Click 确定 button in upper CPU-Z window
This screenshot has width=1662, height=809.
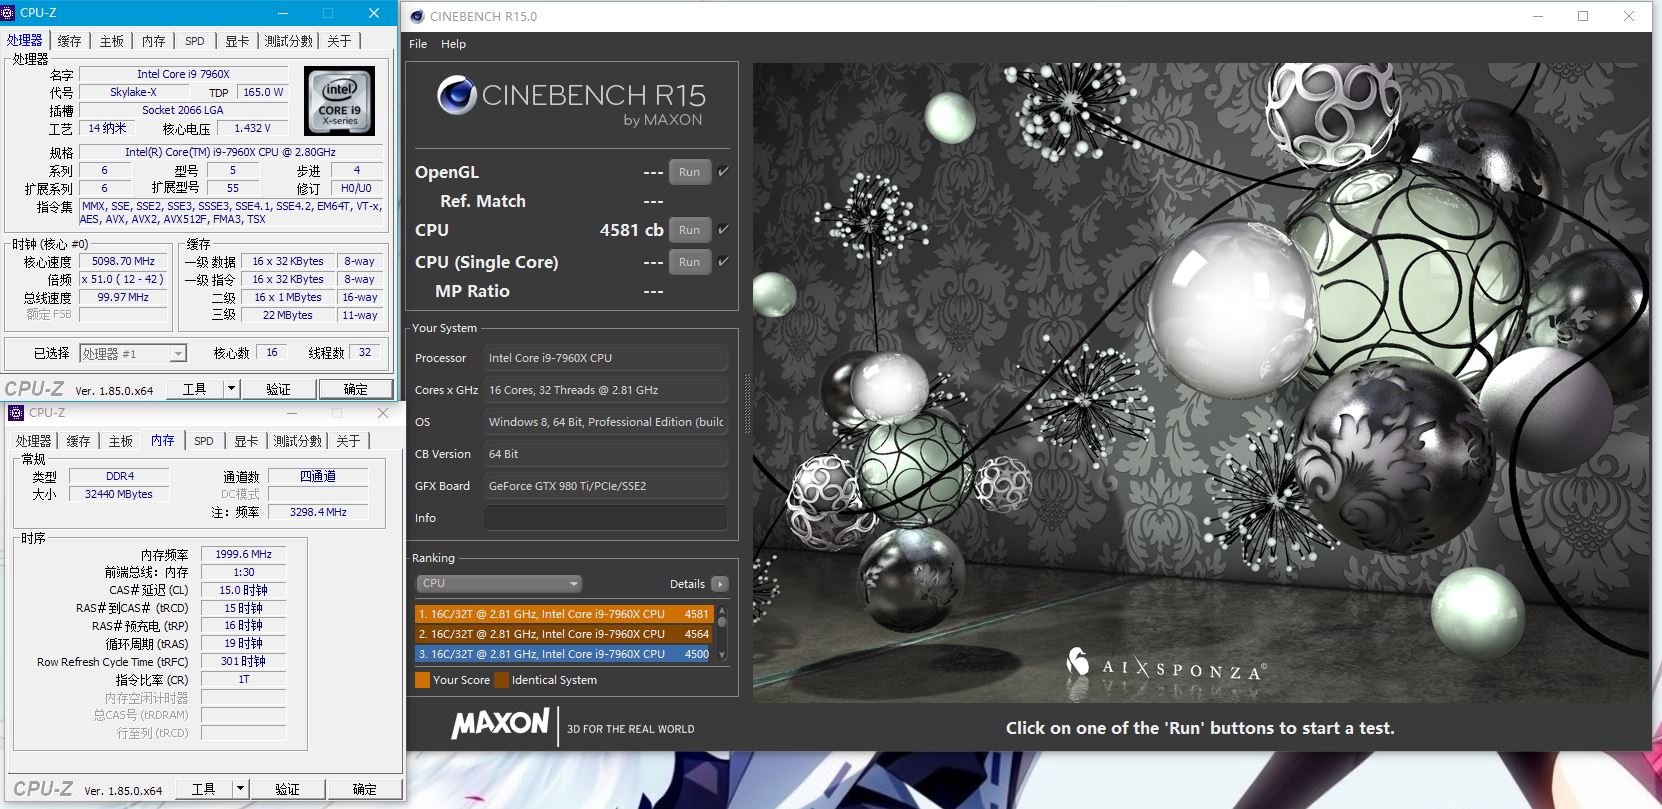pyautogui.click(x=355, y=389)
